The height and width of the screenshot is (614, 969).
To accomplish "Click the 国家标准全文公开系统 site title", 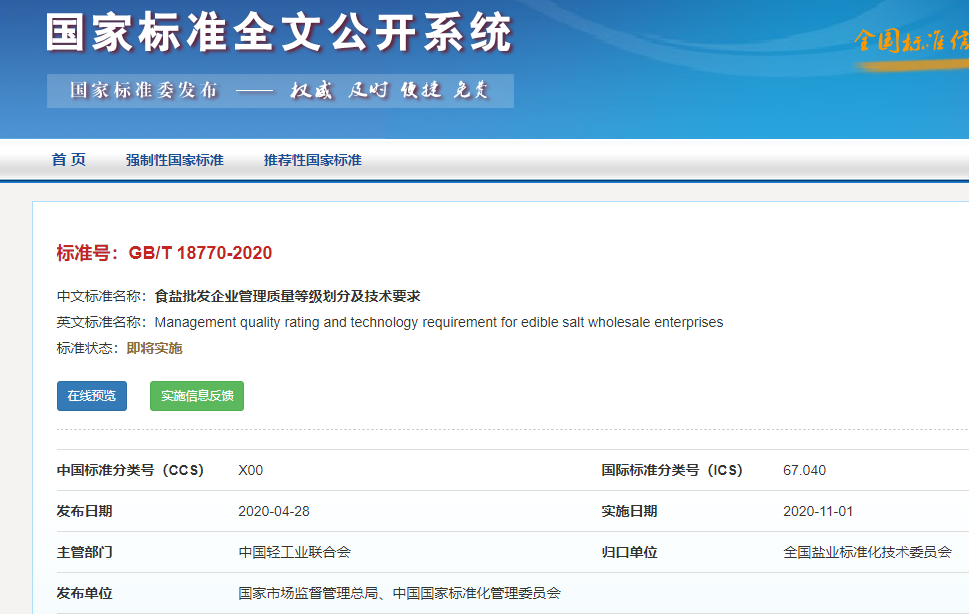I will point(279,33).
